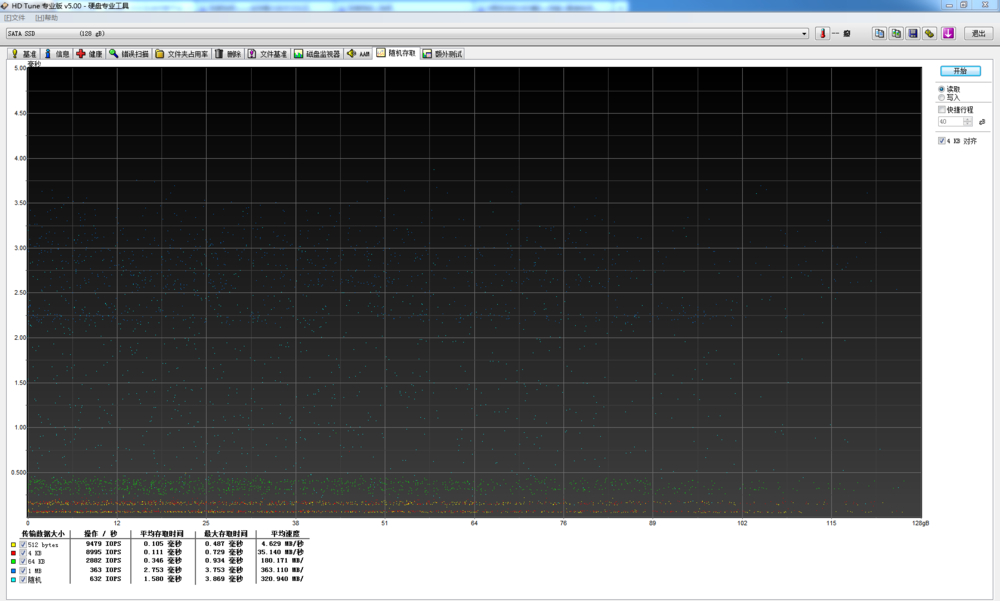
Task: Uncheck the 512 bytes transfer size checkbox
Action: pos(23,545)
